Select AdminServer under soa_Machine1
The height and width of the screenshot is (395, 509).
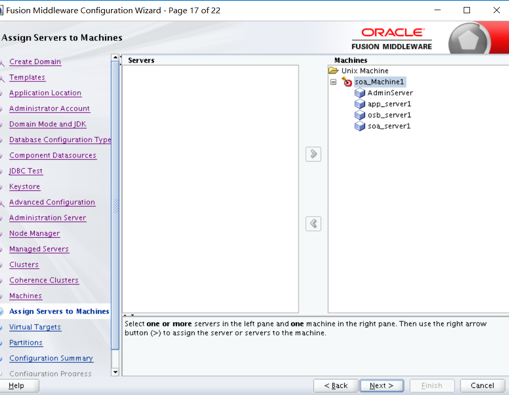390,93
